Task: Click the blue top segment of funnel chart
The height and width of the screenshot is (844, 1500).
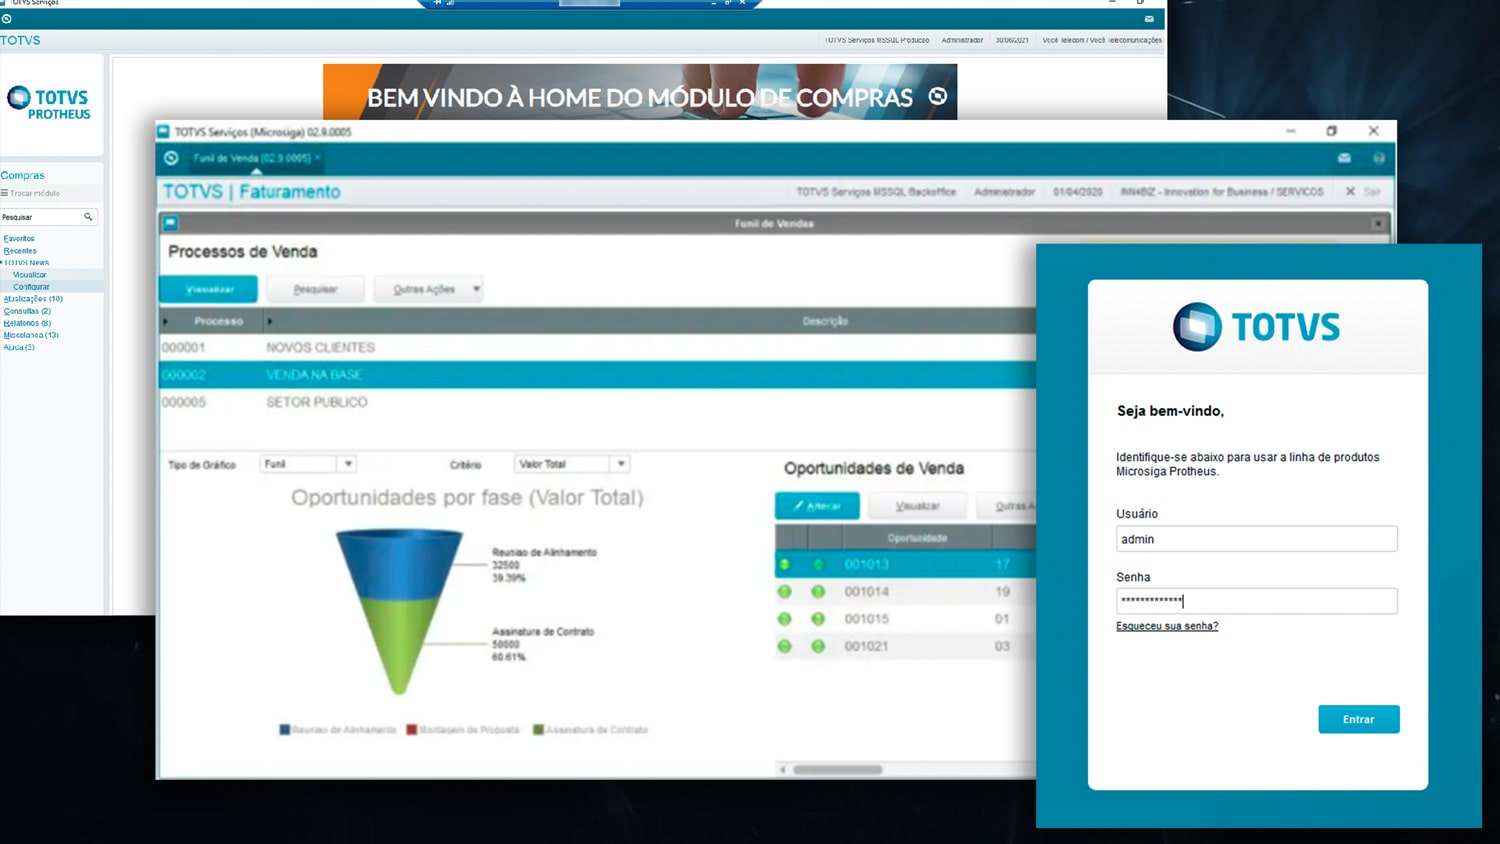Action: click(x=399, y=565)
